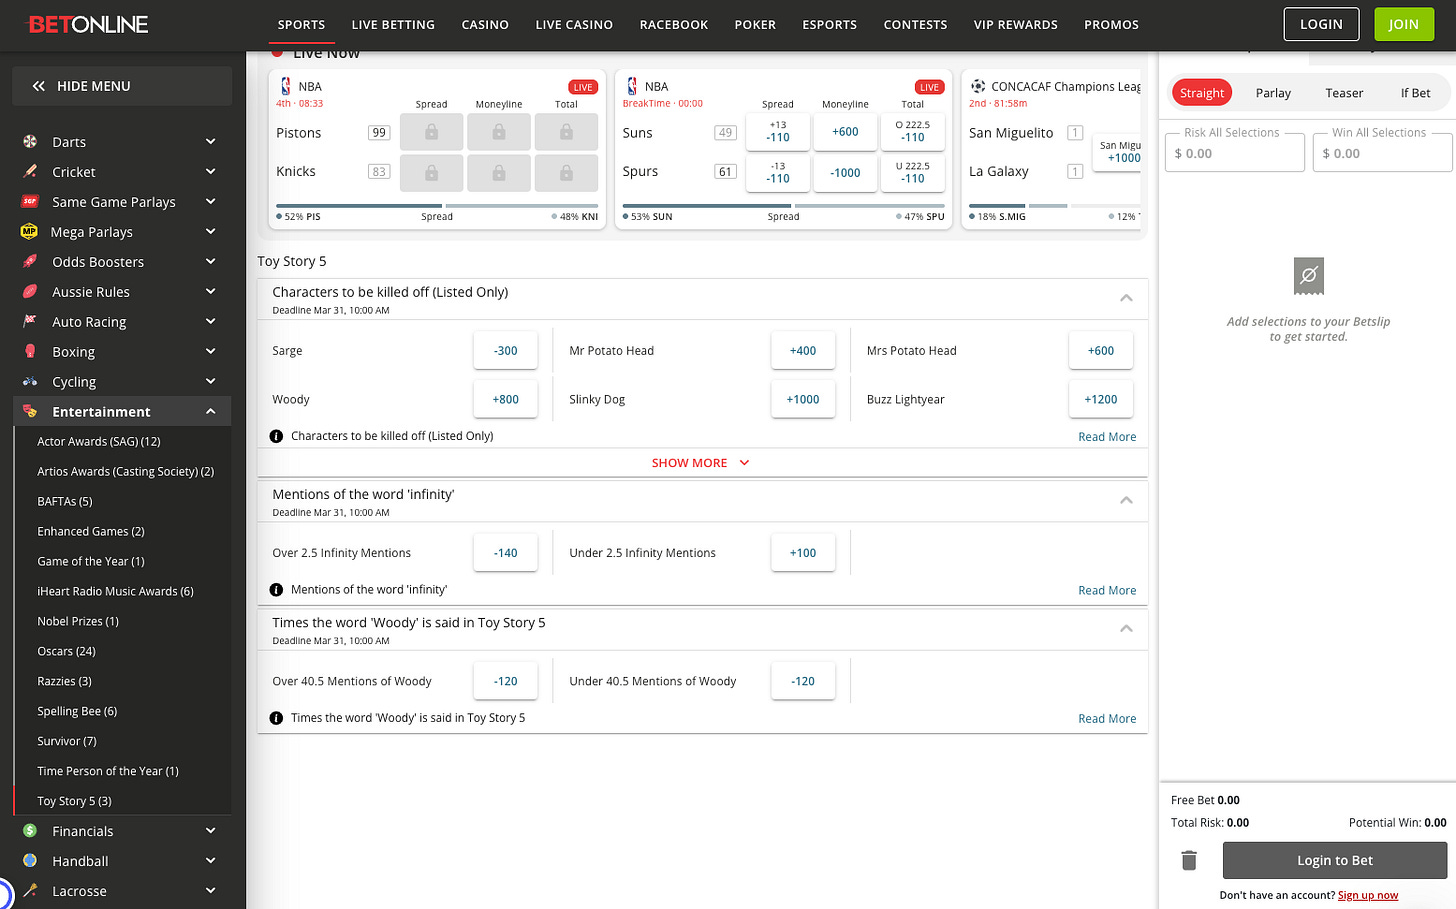
Task: Click the CONCACAF soccer ball icon
Action: tap(978, 86)
